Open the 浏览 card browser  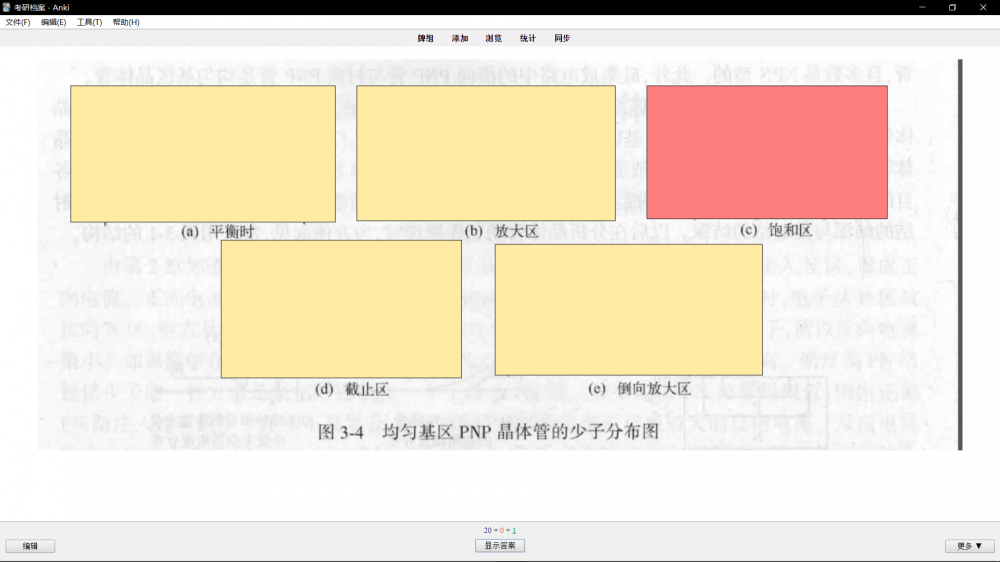[x=494, y=38]
